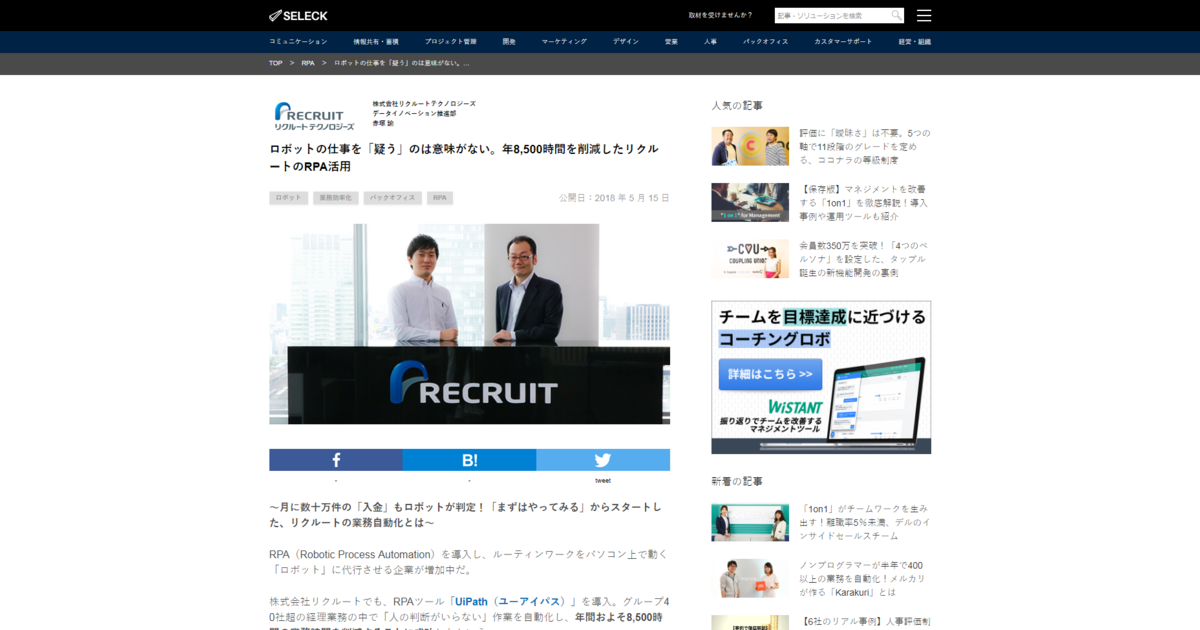This screenshot has width=1200, height=630.
Task: Open the thumbnail of the ココナラ grading article
Action: [750, 146]
